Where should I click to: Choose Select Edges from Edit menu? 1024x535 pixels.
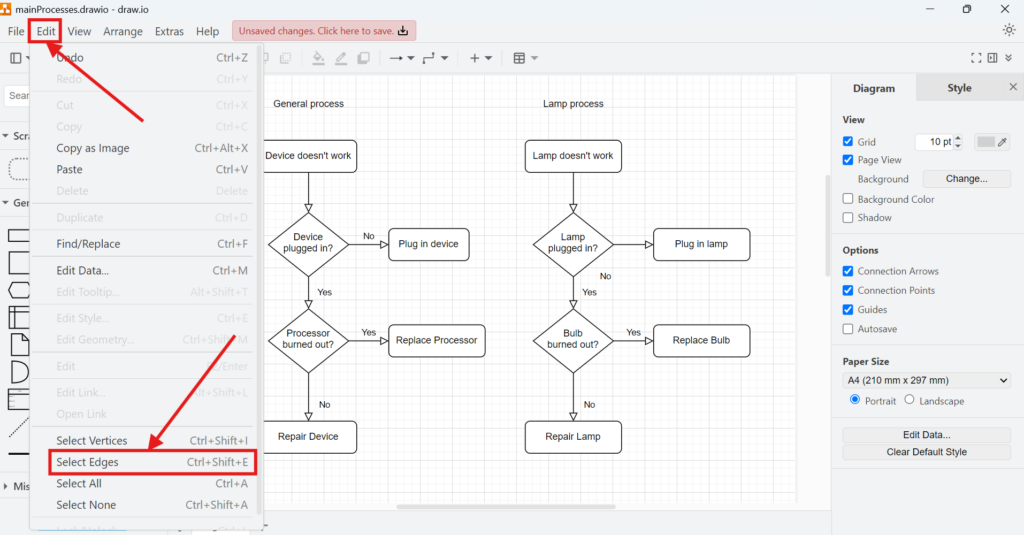pyautogui.click(x=88, y=462)
